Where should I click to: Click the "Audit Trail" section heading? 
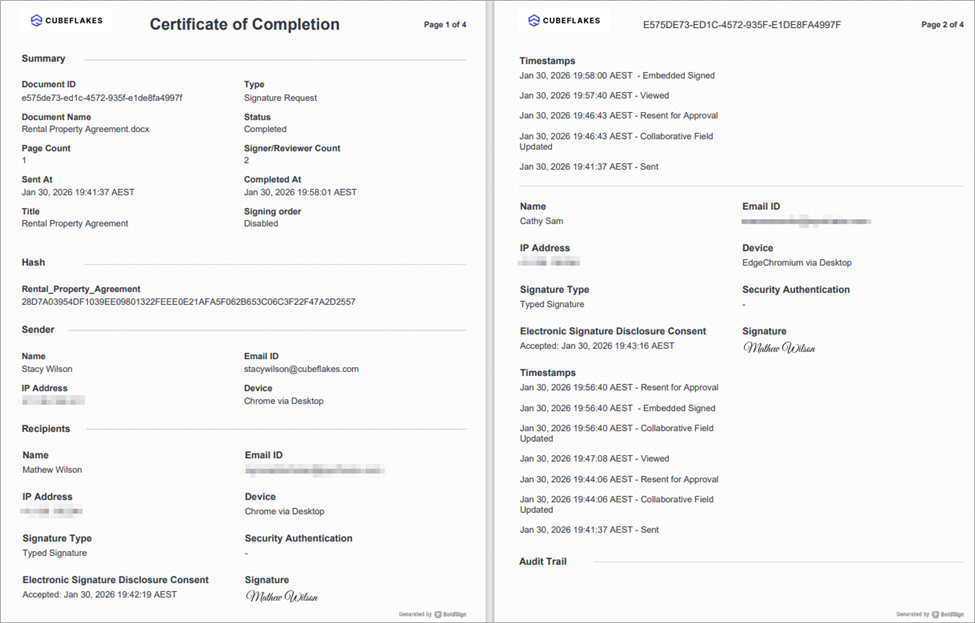tap(543, 561)
